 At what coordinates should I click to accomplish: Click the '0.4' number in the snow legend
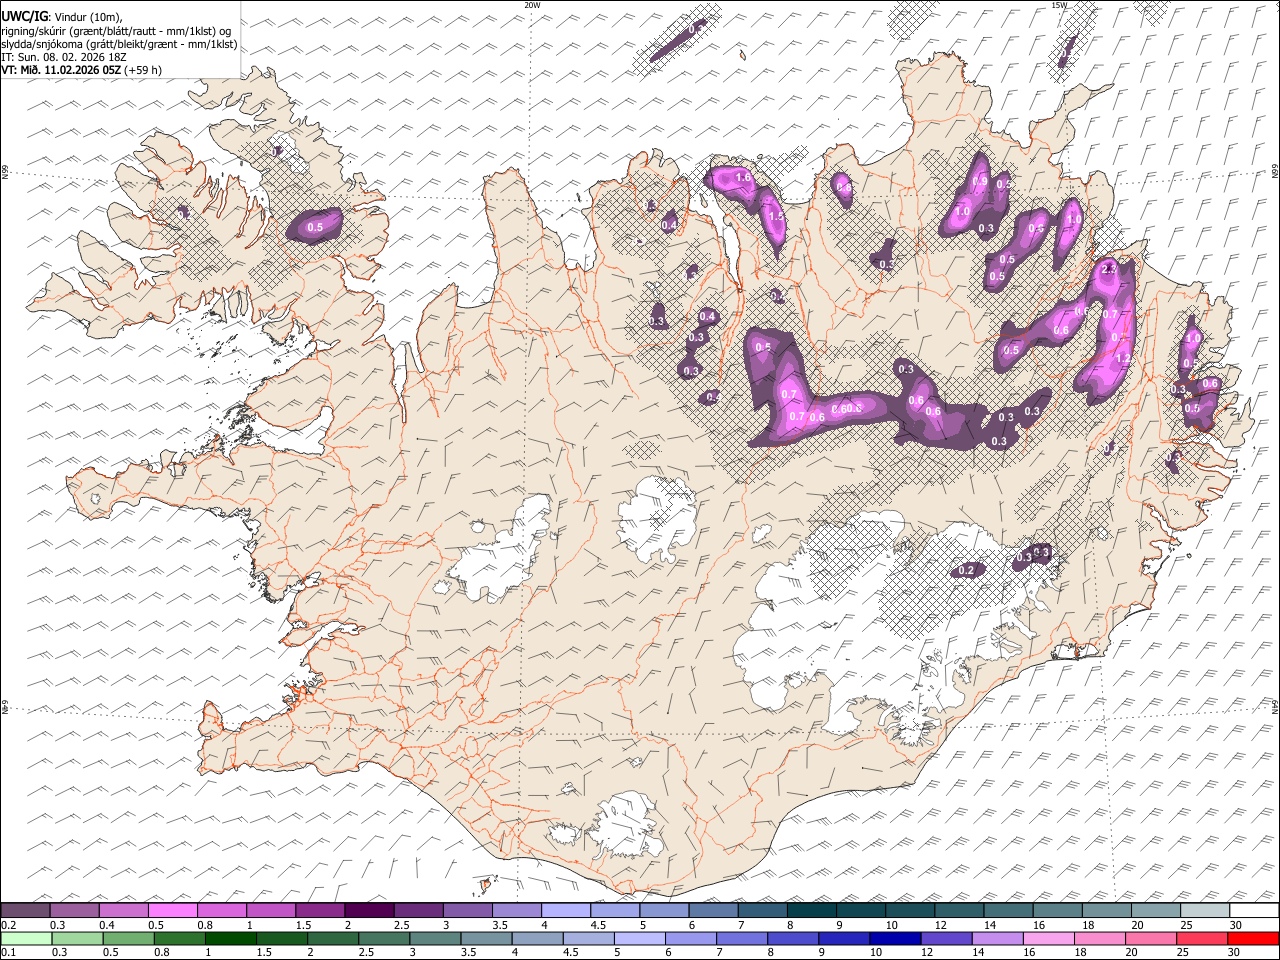click(107, 924)
